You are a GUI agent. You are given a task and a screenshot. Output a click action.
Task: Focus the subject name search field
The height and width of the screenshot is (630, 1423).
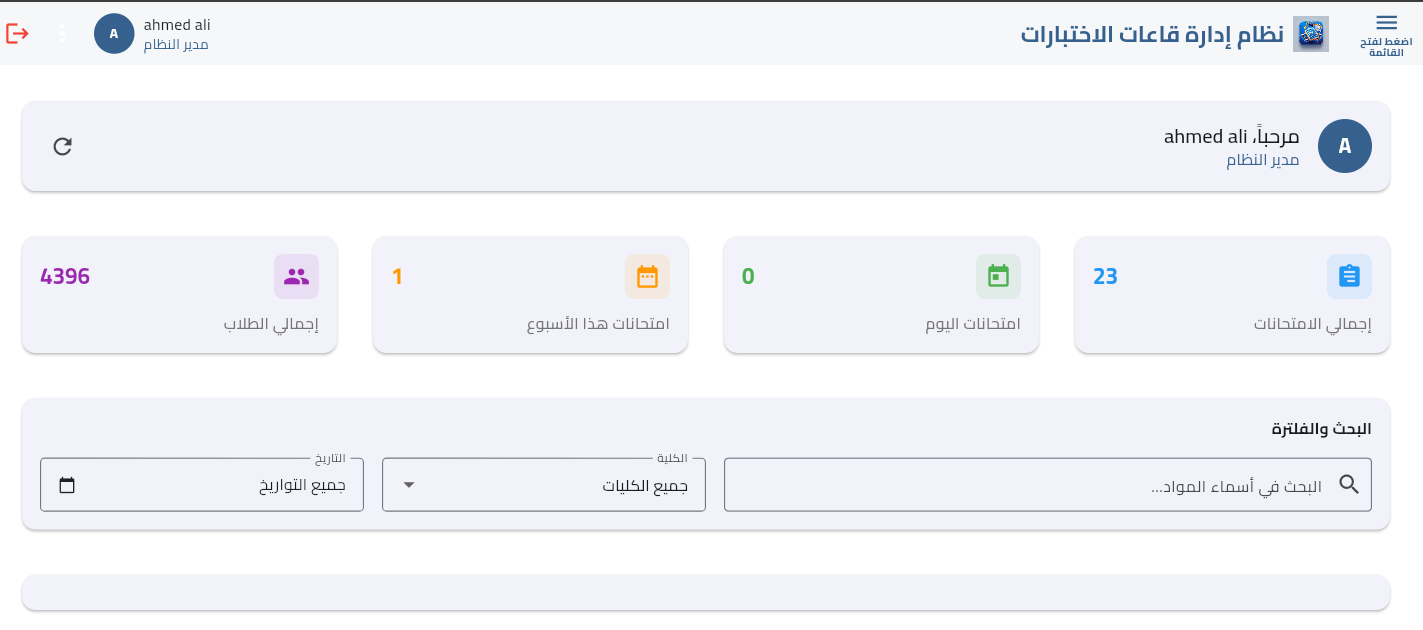tap(1048, 484)
